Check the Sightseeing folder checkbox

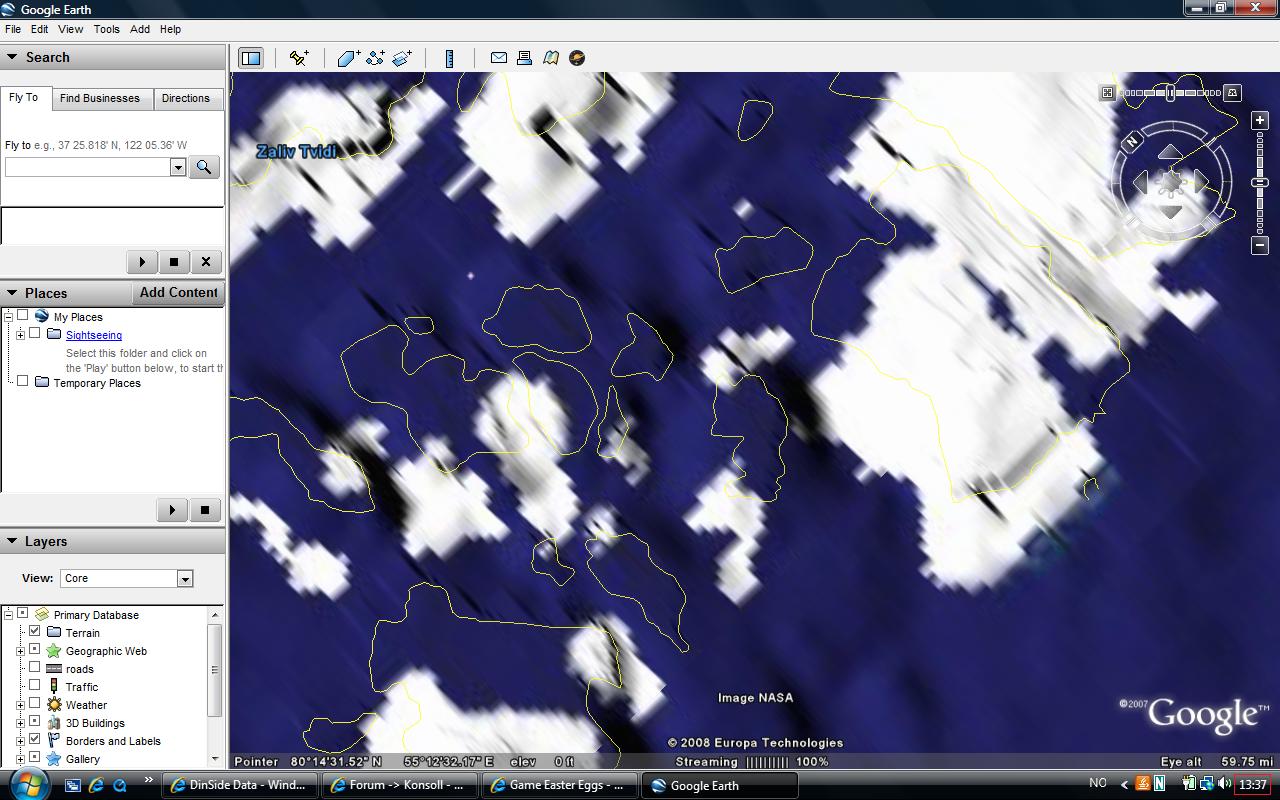[x=35, y=334]
